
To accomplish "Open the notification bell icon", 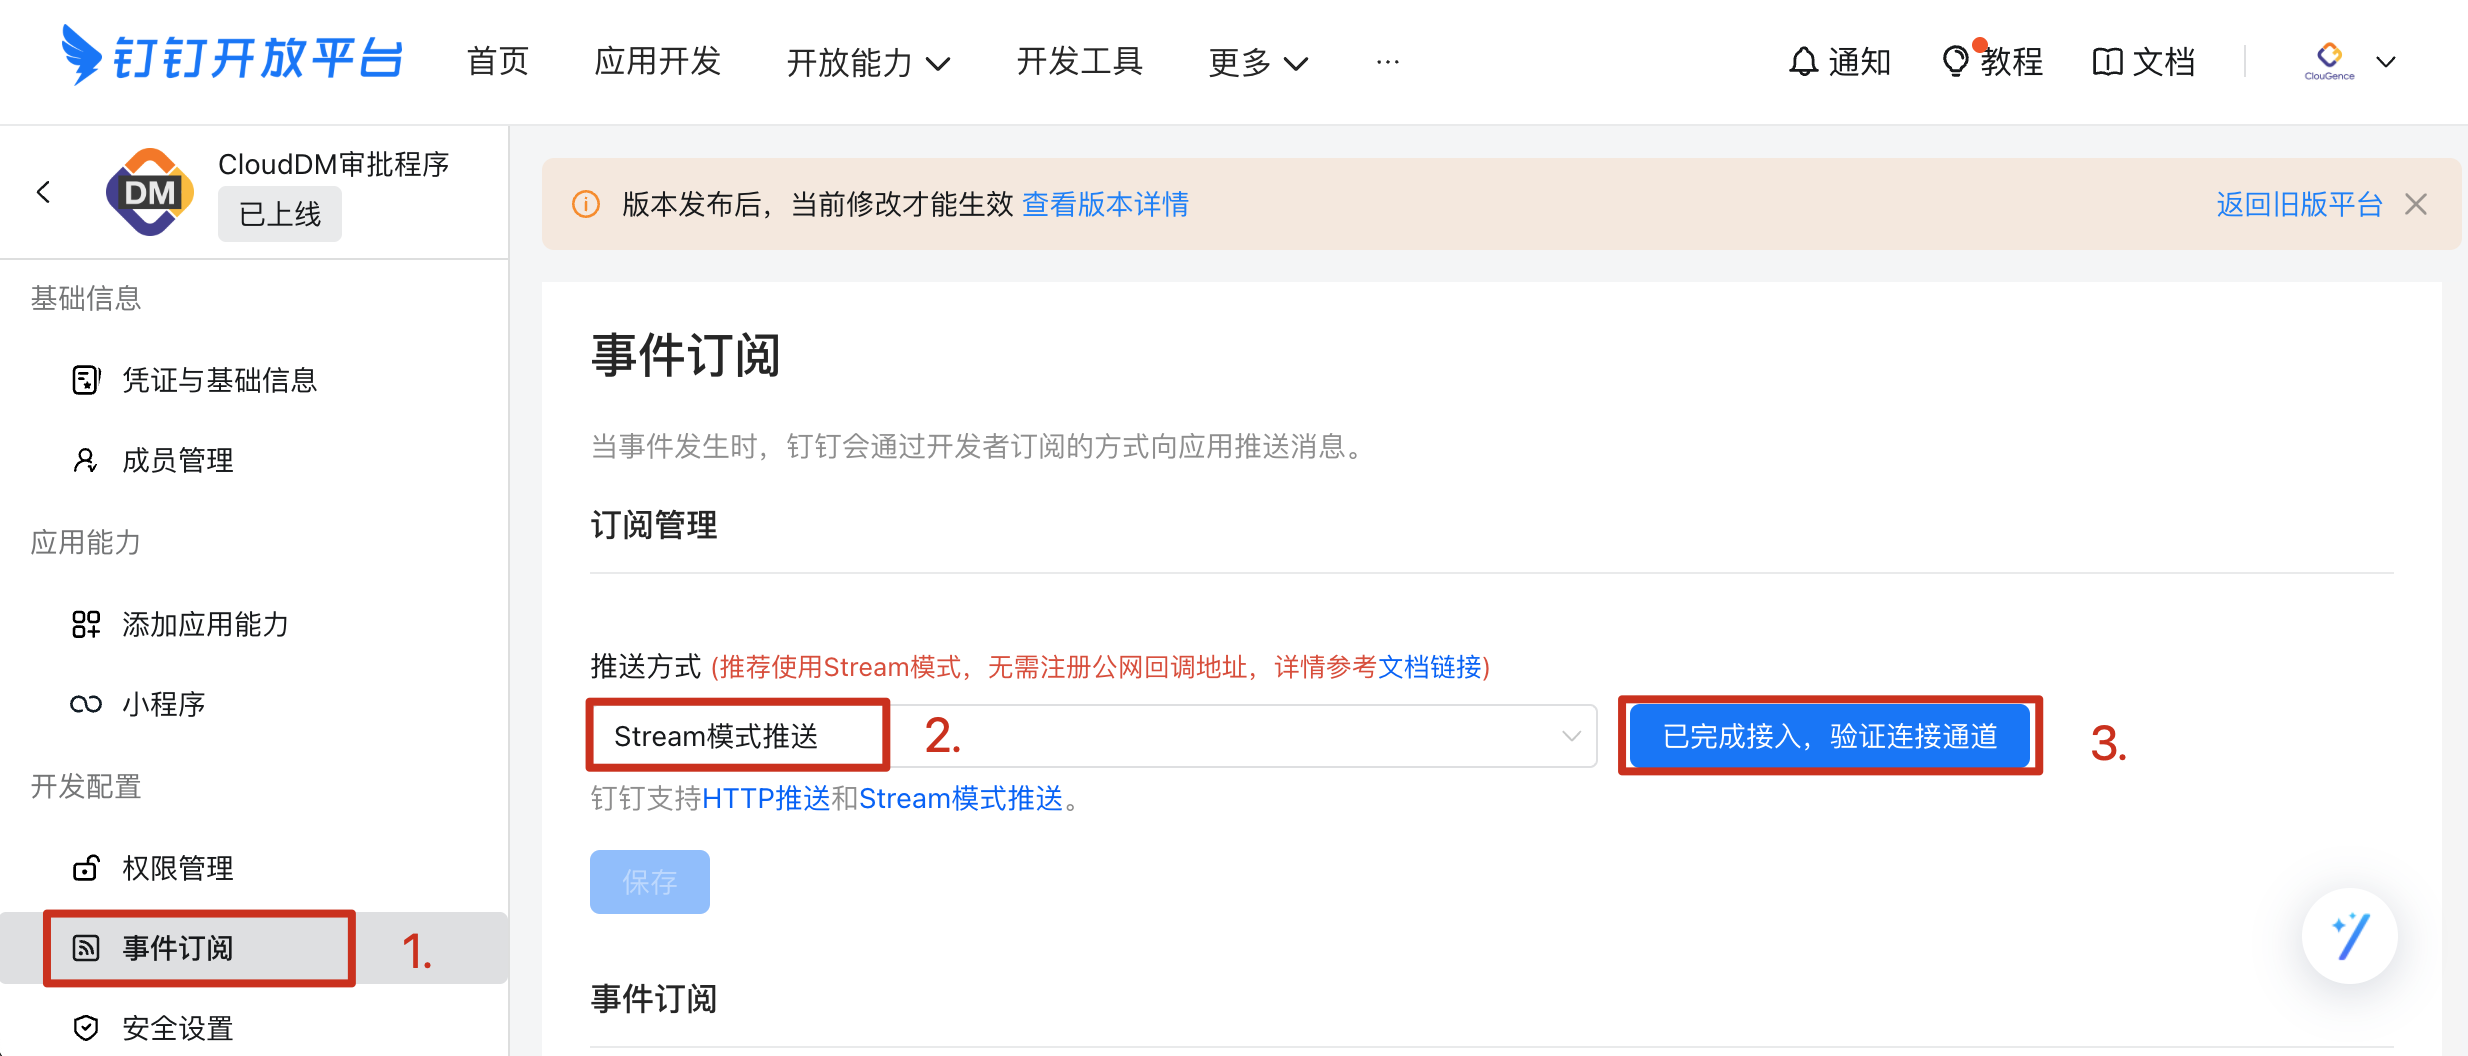I will pyautogui.click(x=1803, y=62).
